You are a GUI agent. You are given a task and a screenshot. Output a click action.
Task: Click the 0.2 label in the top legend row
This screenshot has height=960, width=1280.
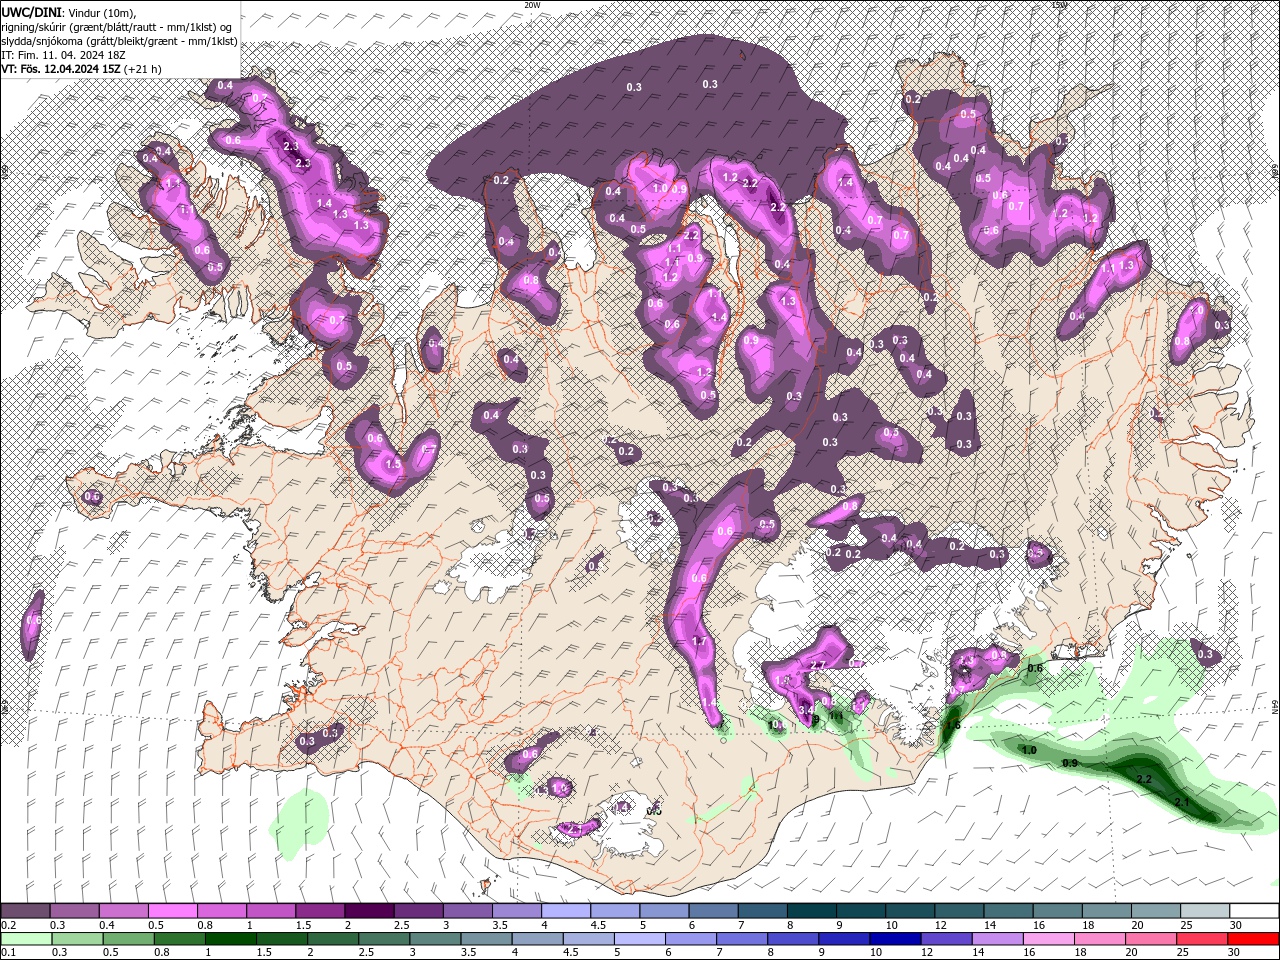(x=8, y=925)
